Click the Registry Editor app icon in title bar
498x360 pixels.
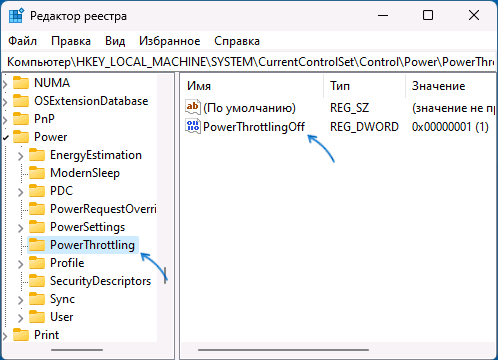click(x=16, y=16)
